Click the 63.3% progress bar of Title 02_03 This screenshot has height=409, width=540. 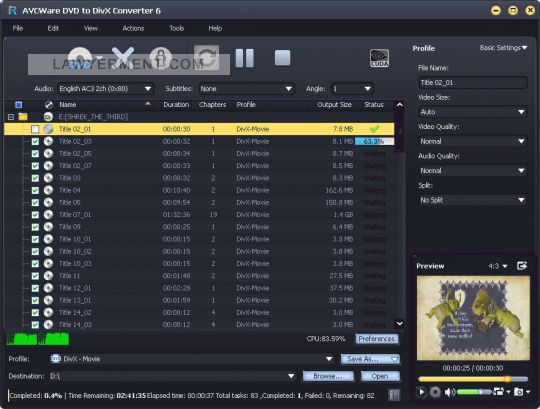pyautogui.click(x=374, y=141)
